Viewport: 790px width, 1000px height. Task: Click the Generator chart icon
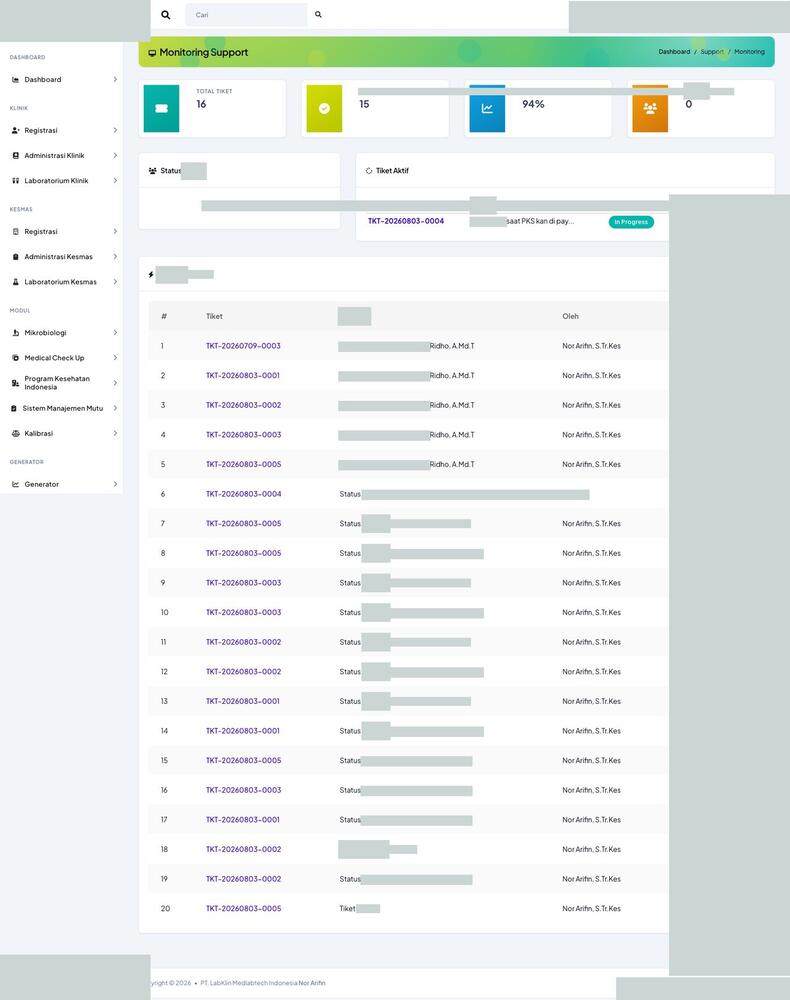pyautogui.click(x=15, y=485)
